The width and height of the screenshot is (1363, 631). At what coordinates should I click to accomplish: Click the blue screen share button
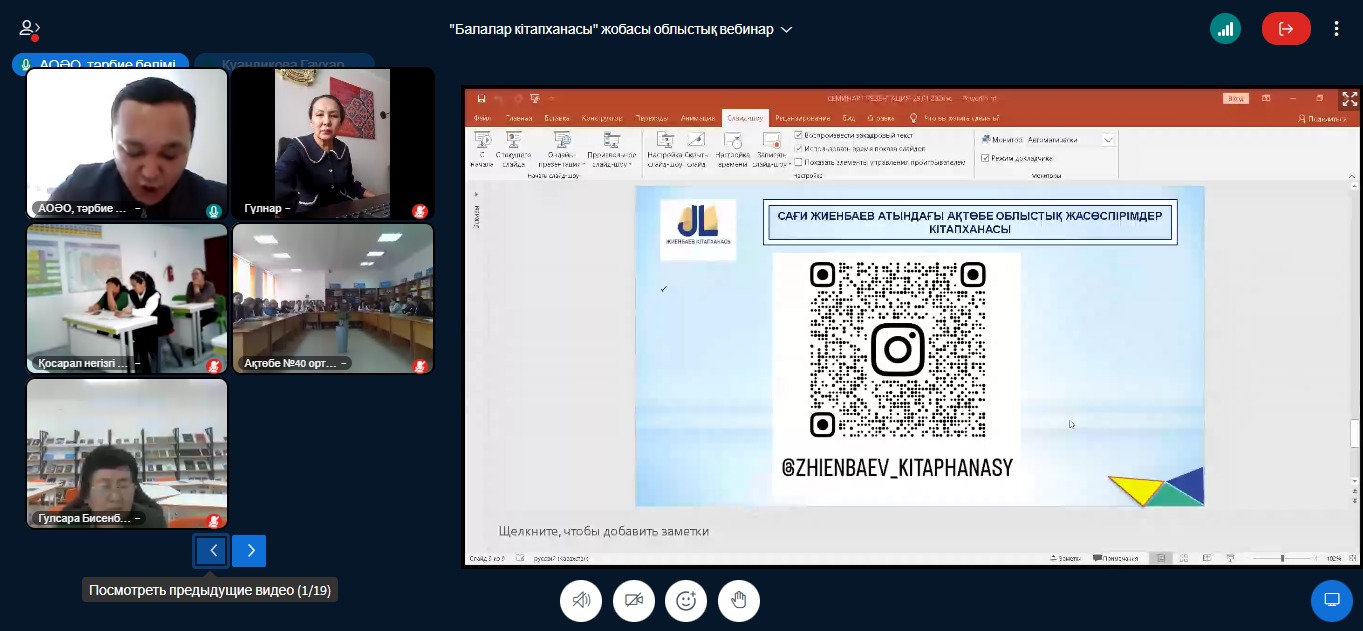pyautogui.click(x=1331, y=600)
